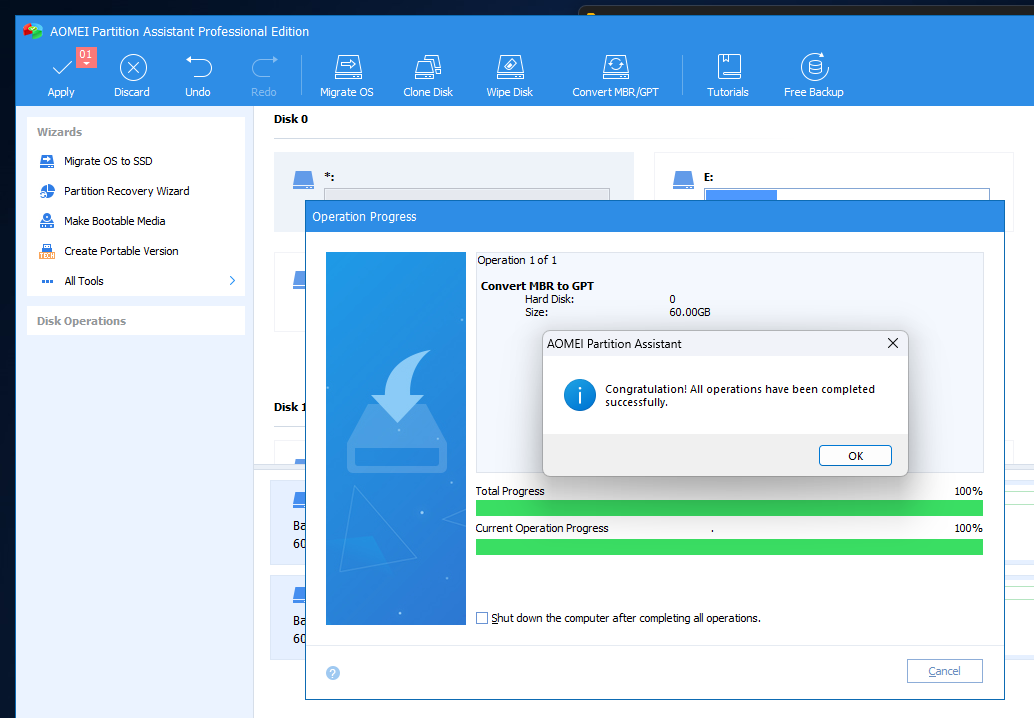Click the 60.00GB size value
Viewport: 1034px width, 718px height.
(690, 313)
